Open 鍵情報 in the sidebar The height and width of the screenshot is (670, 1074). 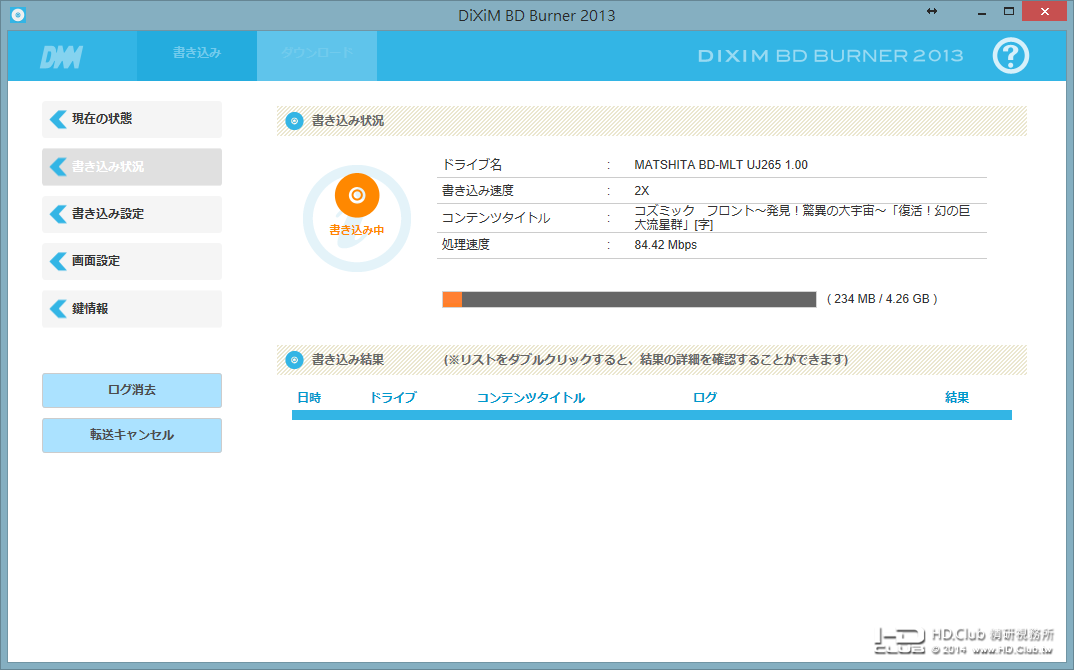tap(132, 308)
